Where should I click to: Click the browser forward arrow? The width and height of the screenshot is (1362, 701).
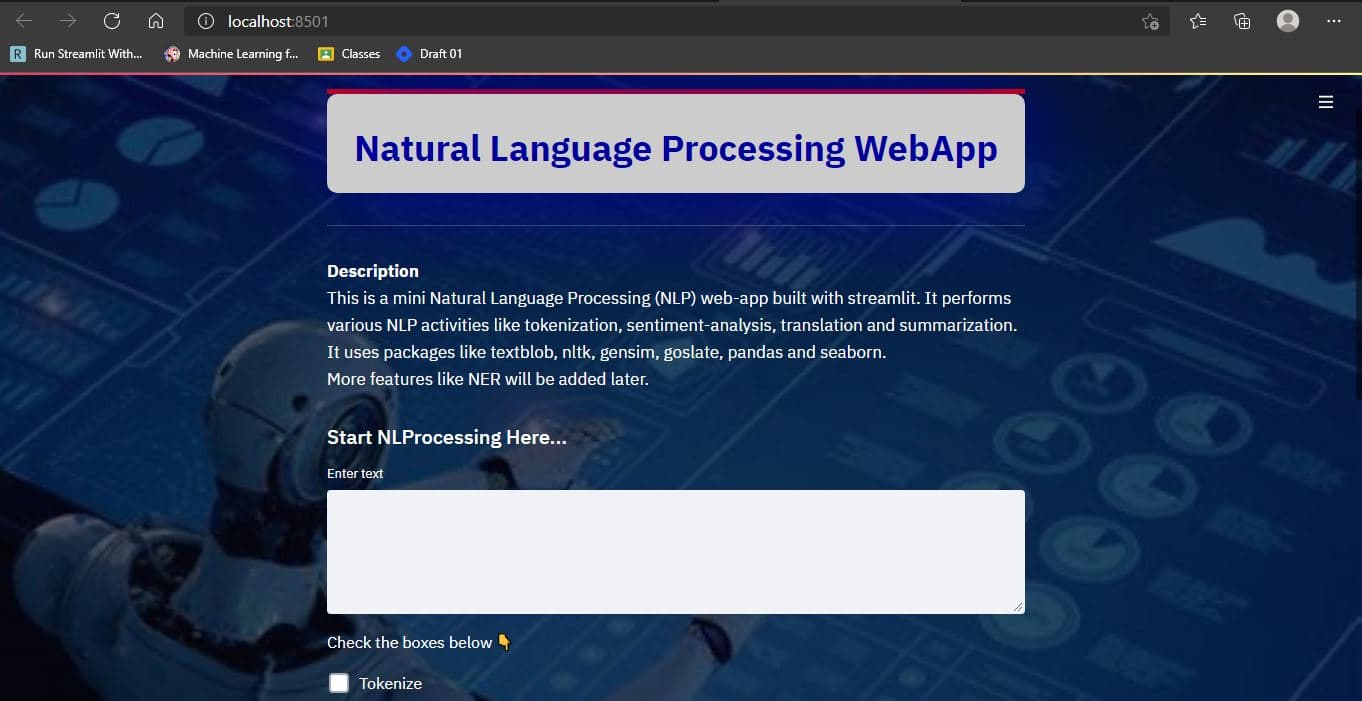click(x=68, y=21)
